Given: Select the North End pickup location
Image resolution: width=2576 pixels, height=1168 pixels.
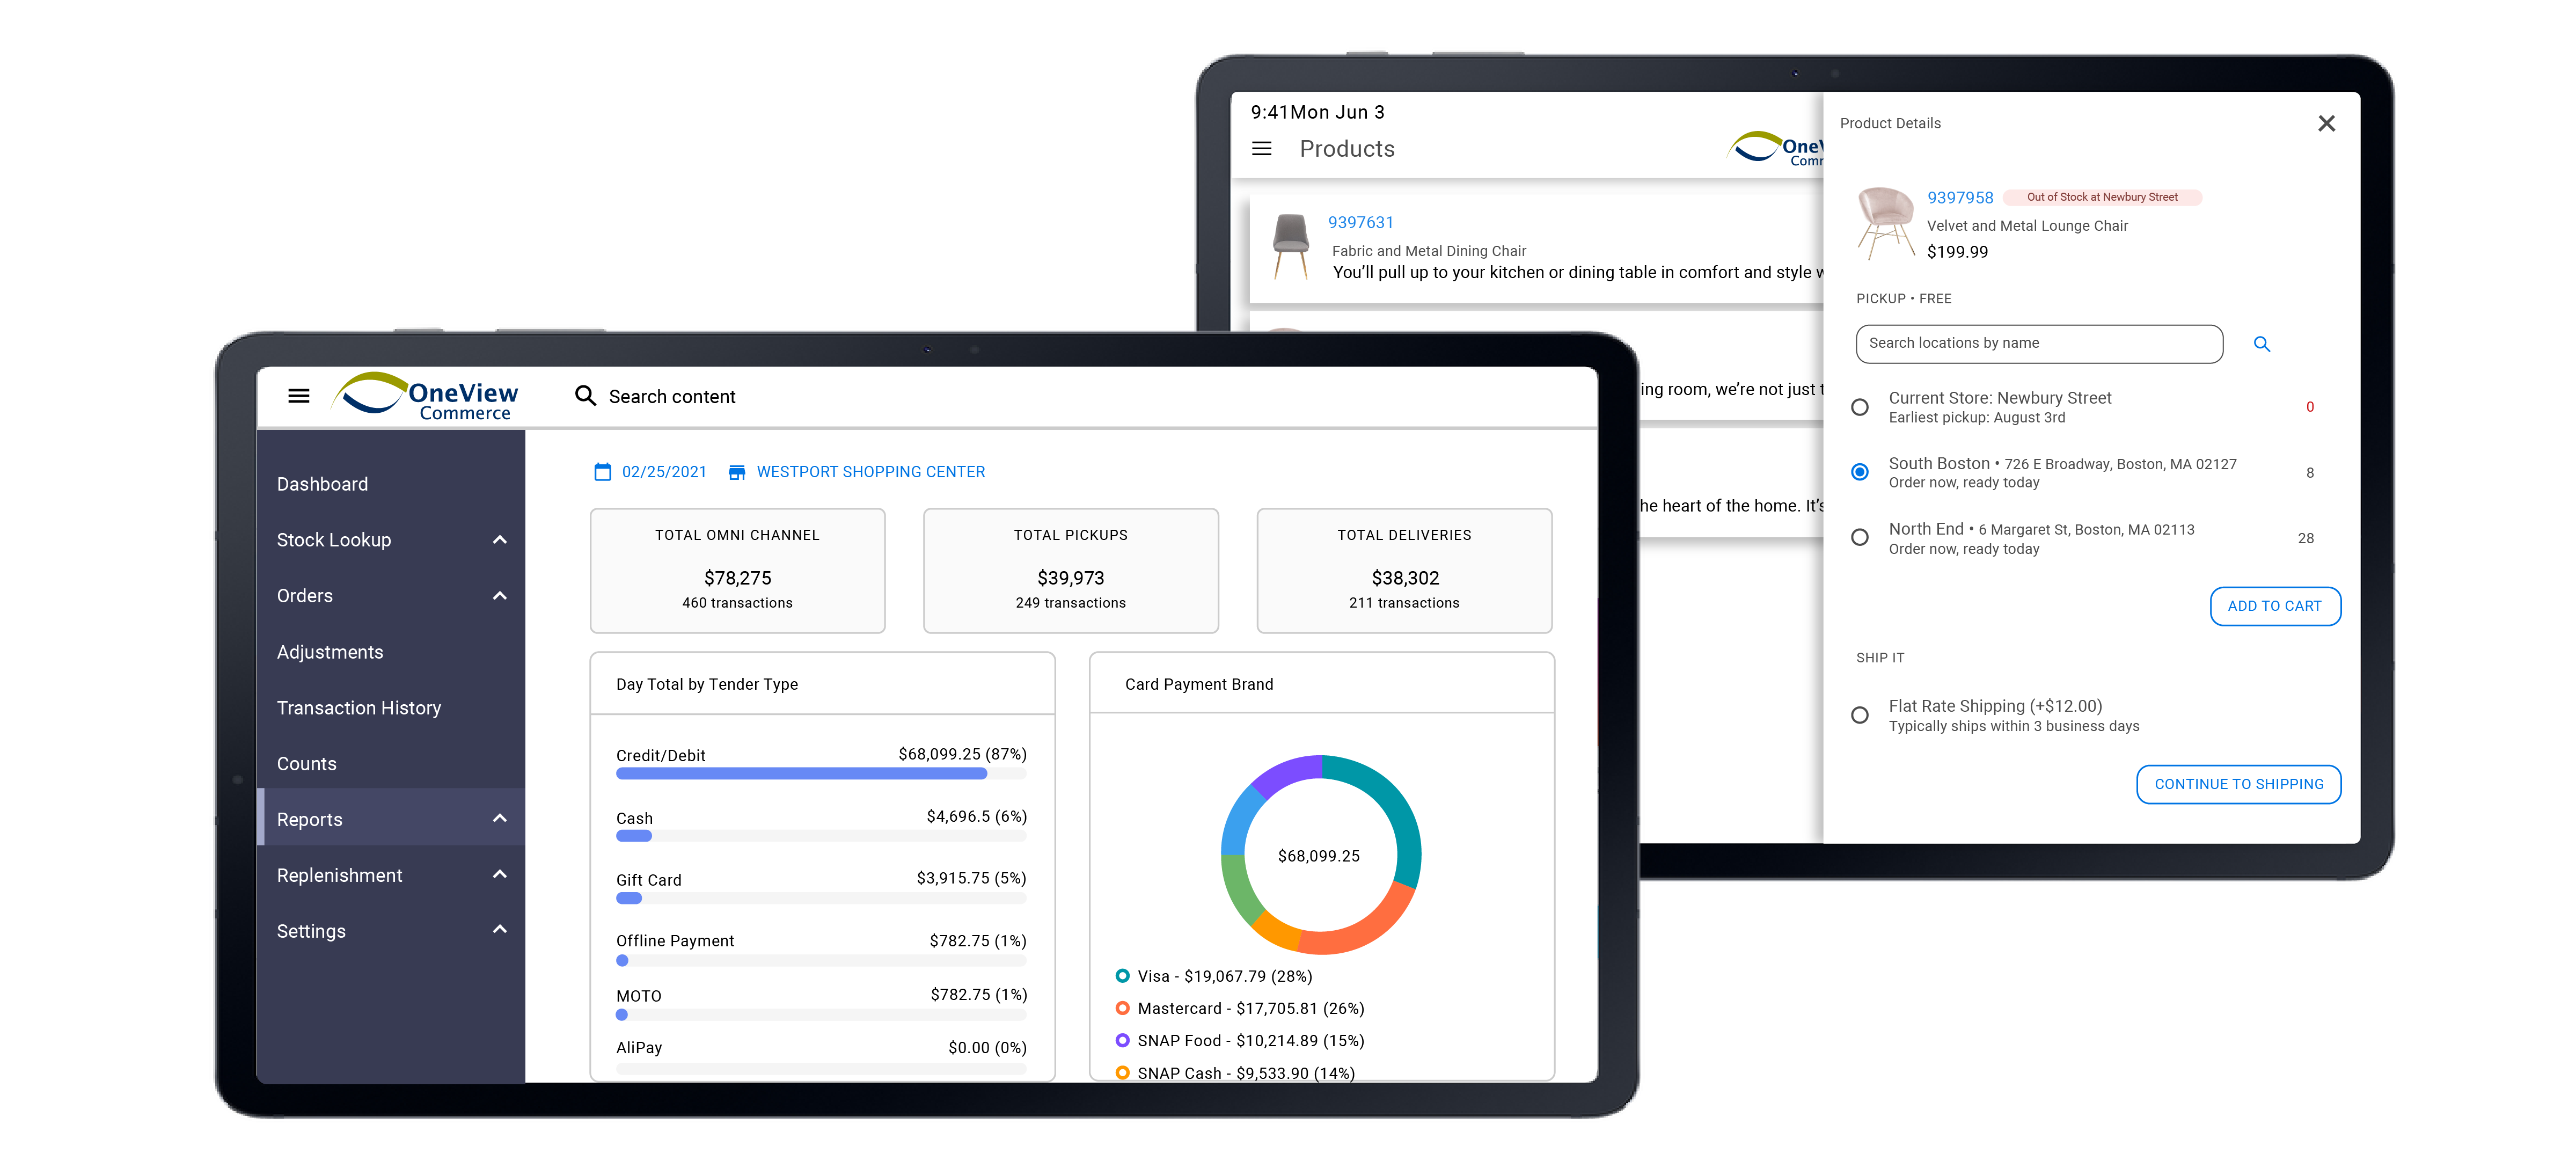Looking at the screenshot, I should (x=1860, y=537).
